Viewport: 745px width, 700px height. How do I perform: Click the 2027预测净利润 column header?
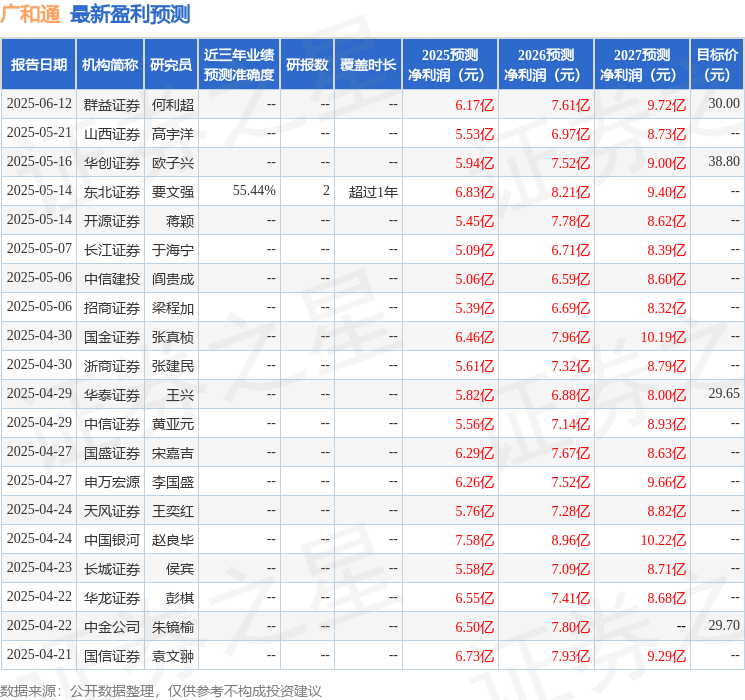point(641,65)
